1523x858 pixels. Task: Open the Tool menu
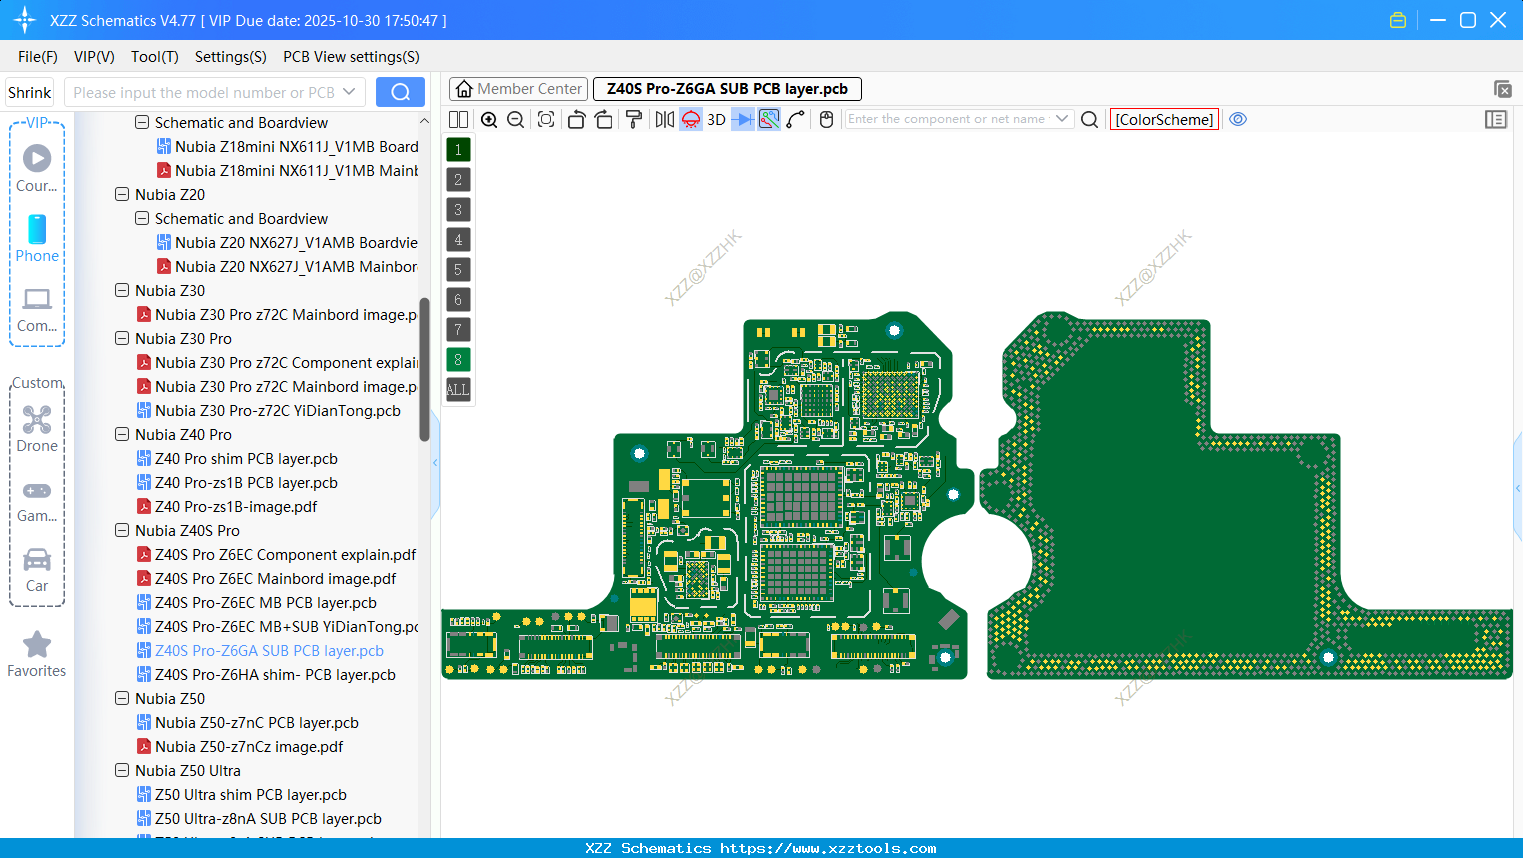pyautogui.click(x=154, y=57)
